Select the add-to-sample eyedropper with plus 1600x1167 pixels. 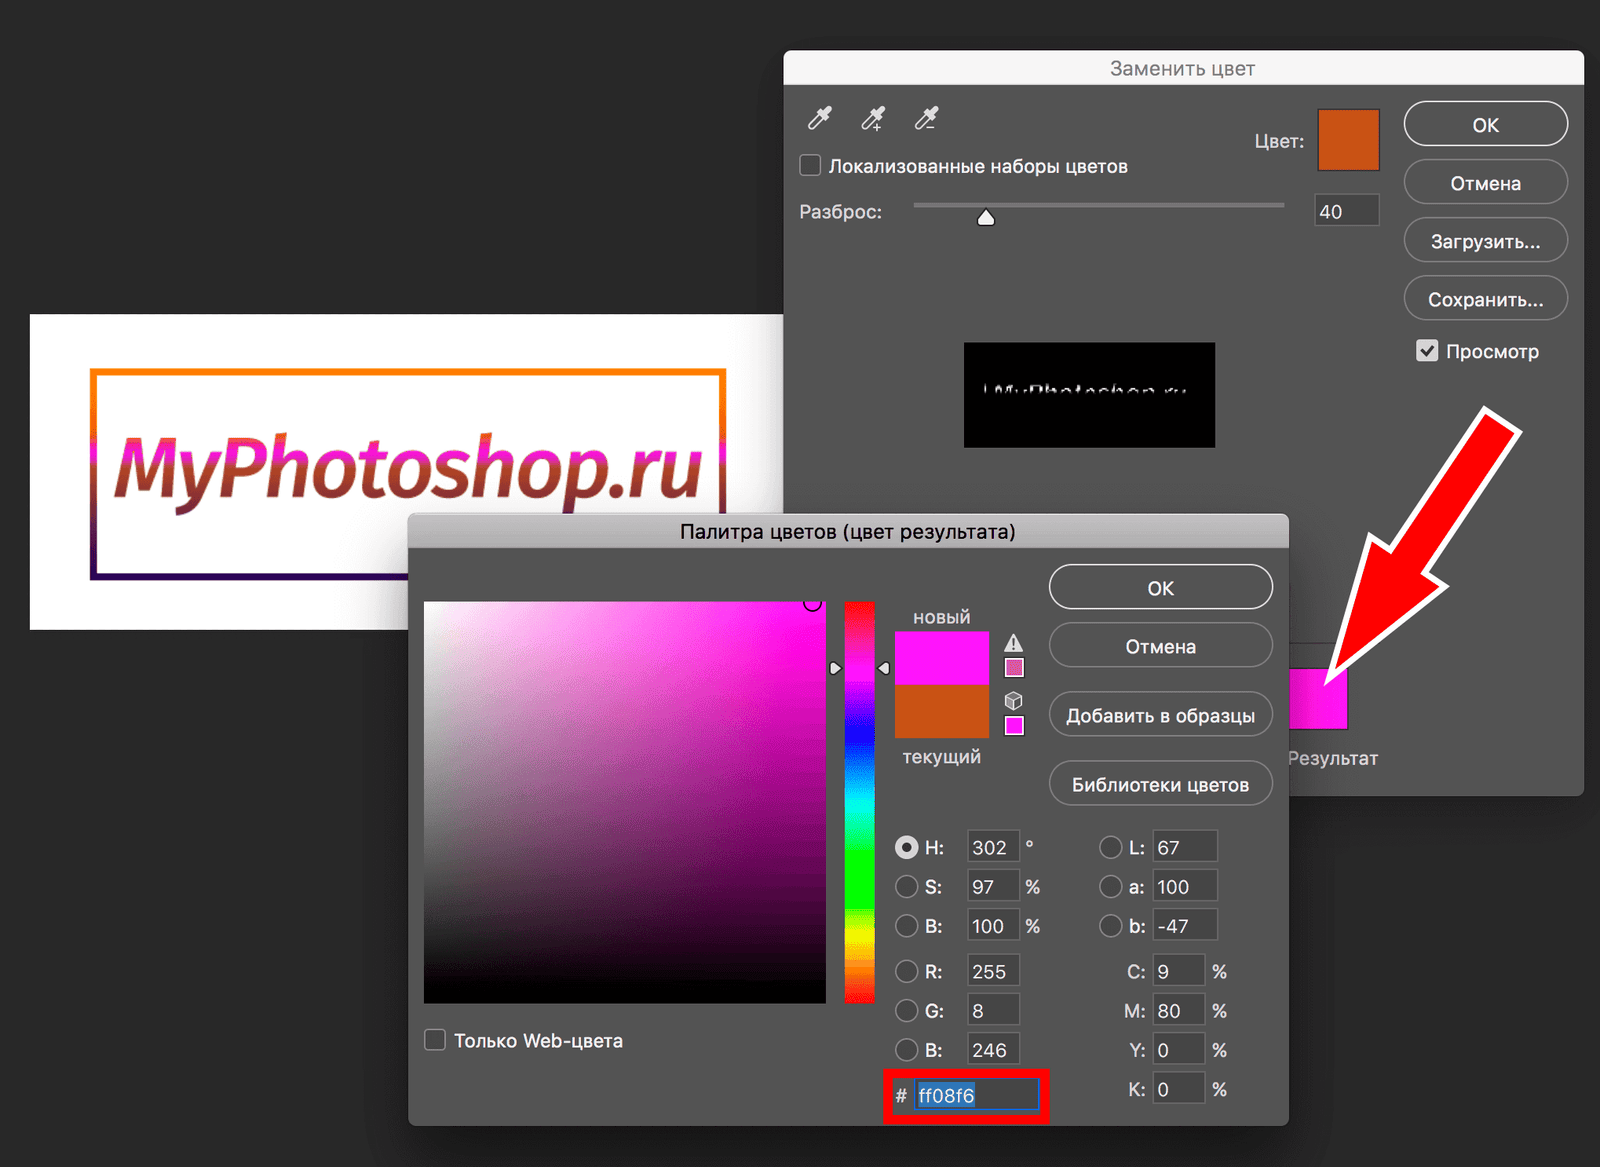(x=873, y=119)
